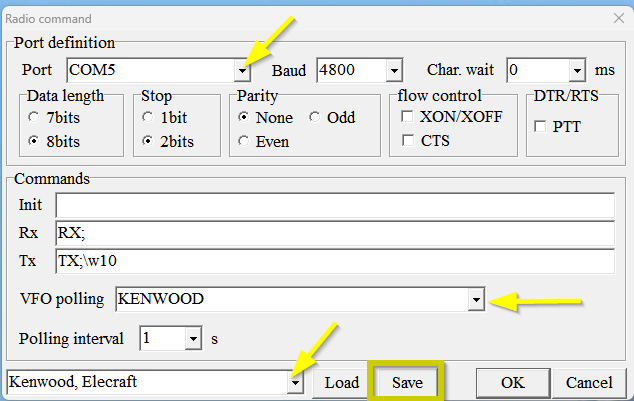Viewport: 634px width, 401px height.
Task: Select 7bits data length
Action: (34, 117)
